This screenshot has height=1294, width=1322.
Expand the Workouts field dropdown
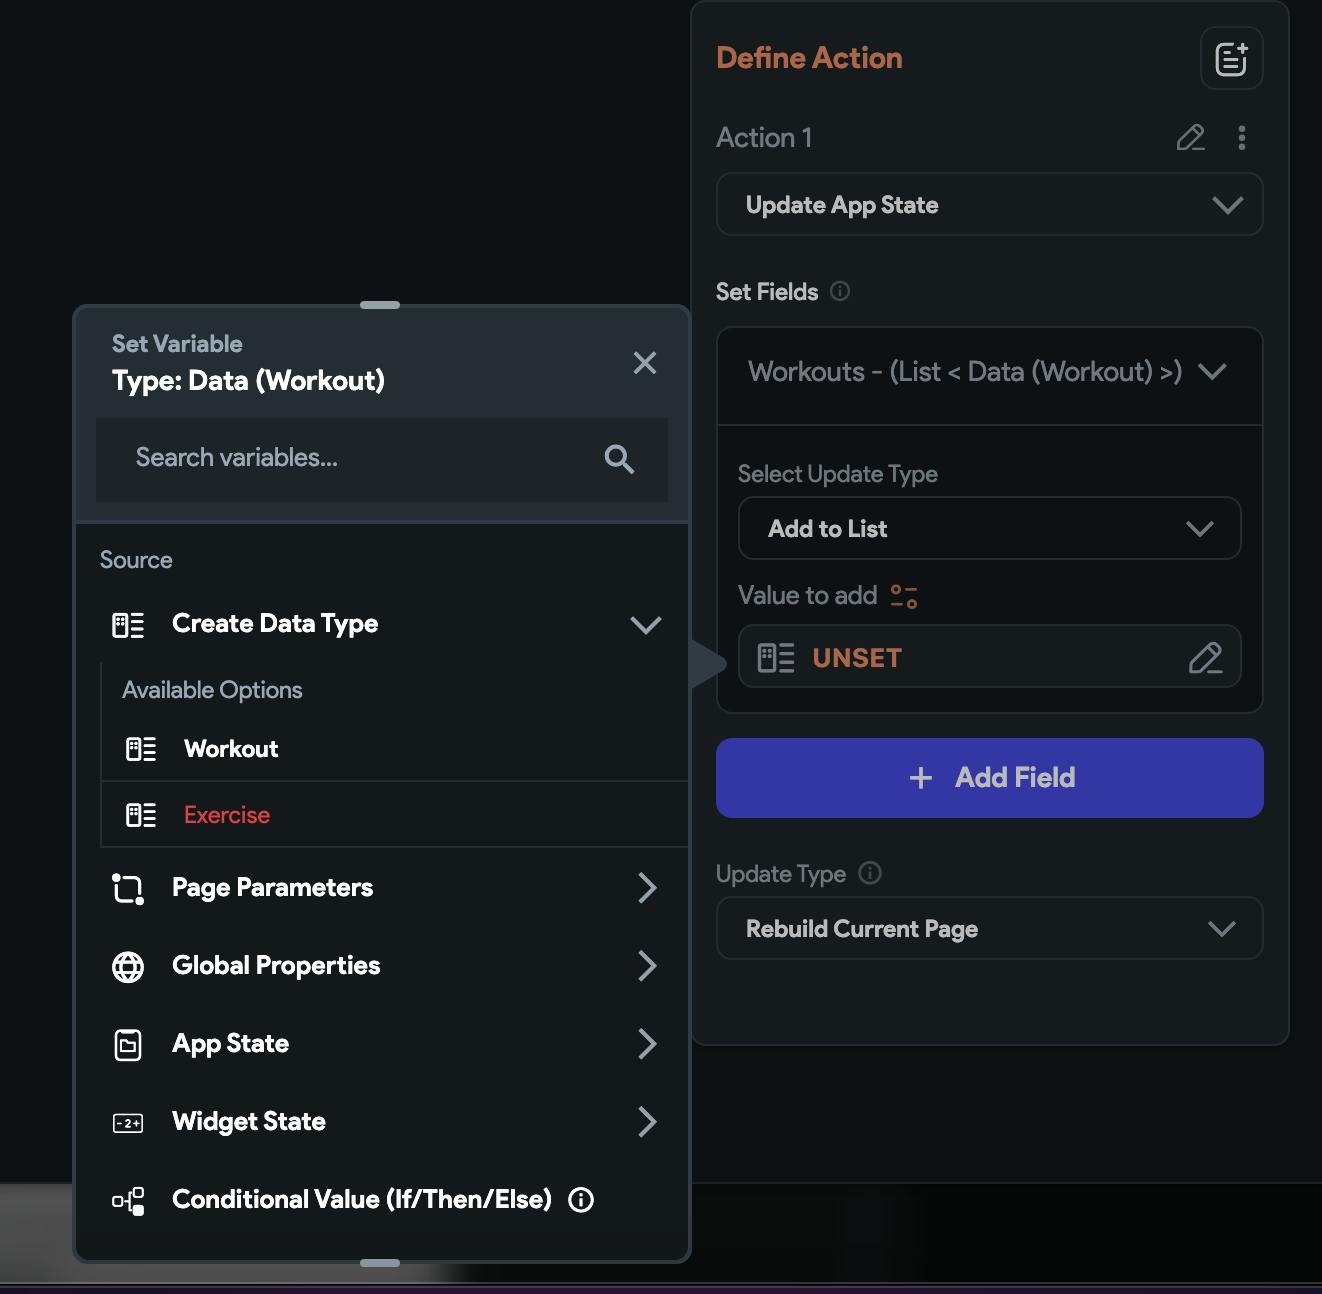pos(1212,372)
